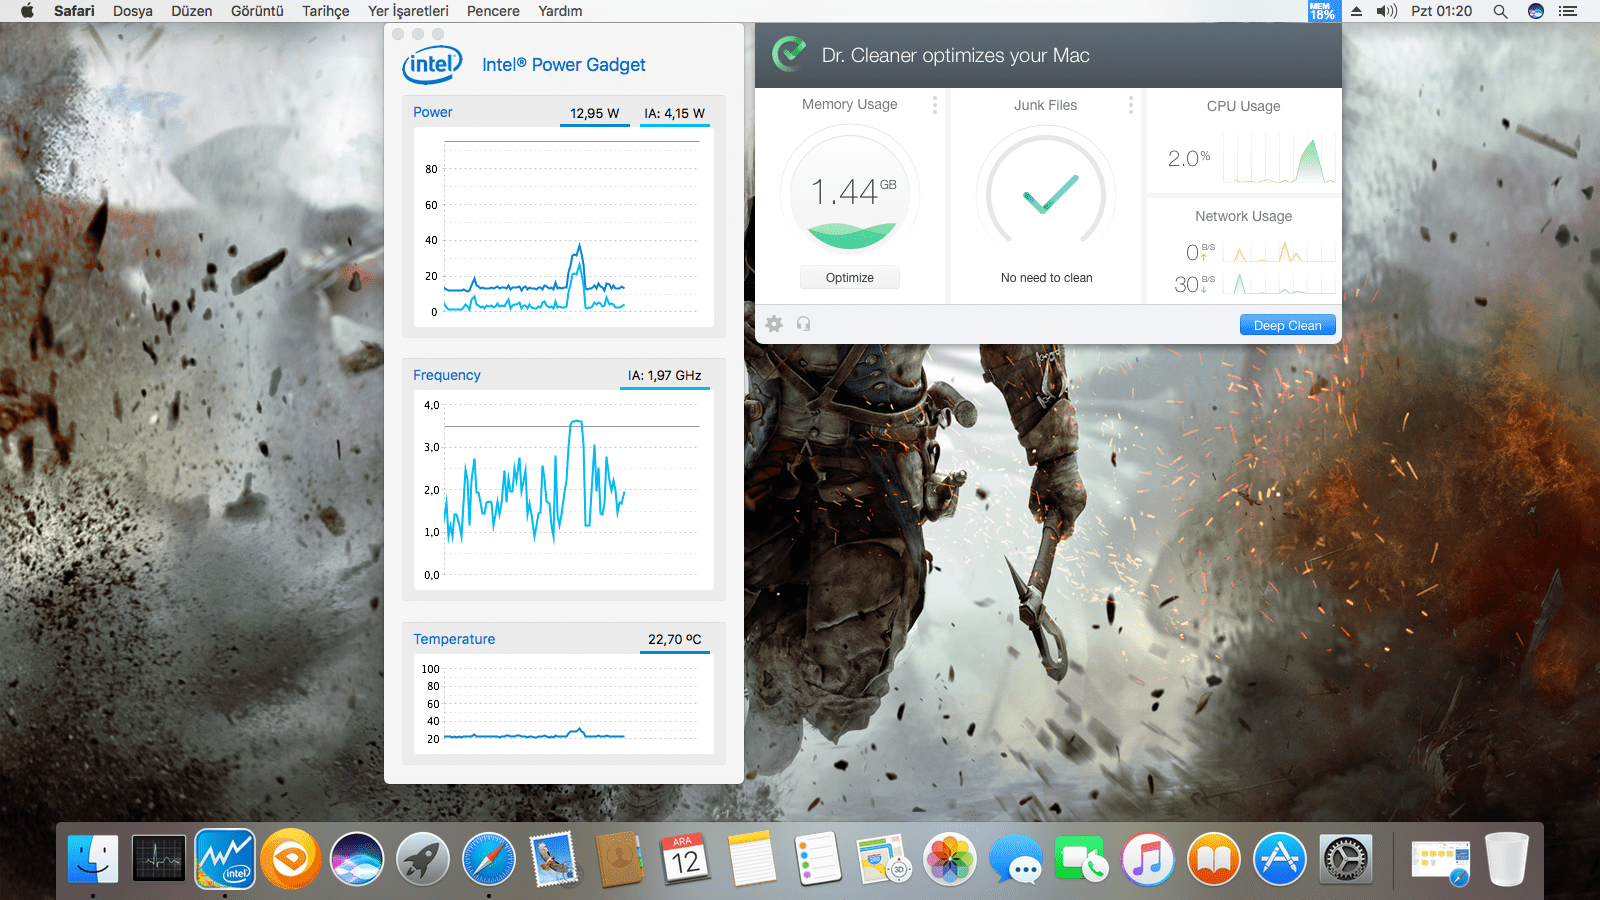
Task: Click the Dr. Cleaner headphone support icon
Action: pyautogui.click(x=803, y=324)
